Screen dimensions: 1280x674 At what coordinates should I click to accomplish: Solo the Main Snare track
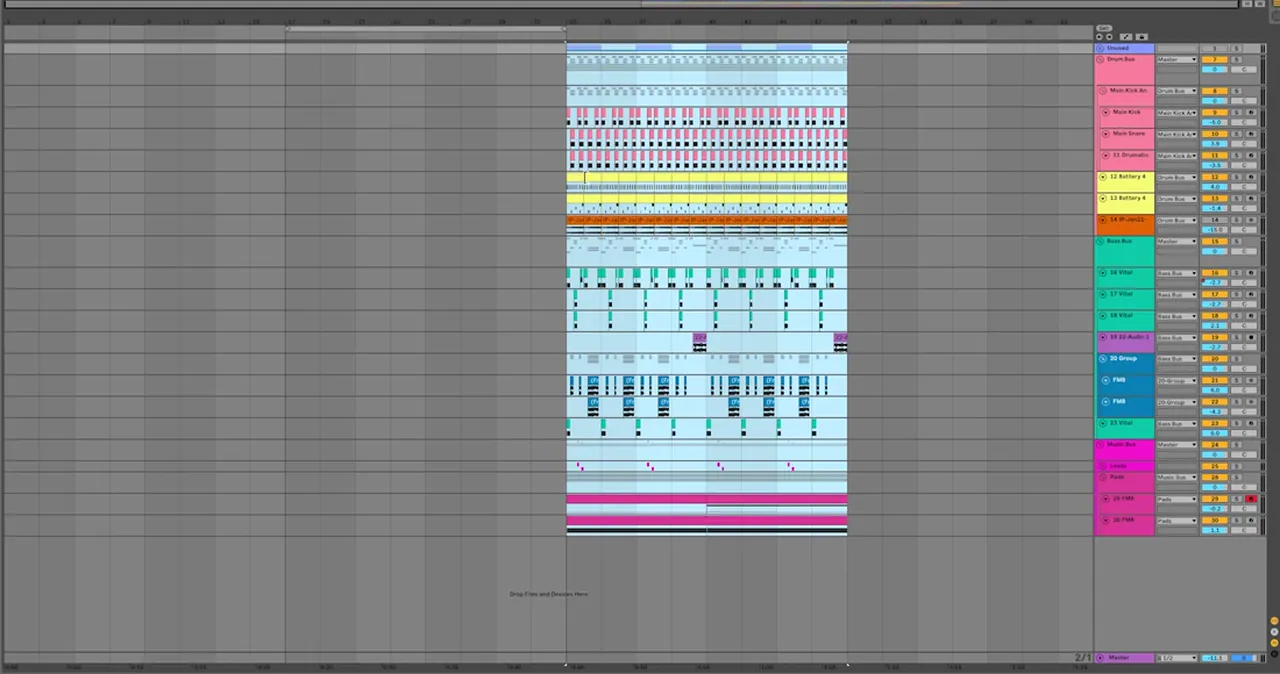[1236, 134]
